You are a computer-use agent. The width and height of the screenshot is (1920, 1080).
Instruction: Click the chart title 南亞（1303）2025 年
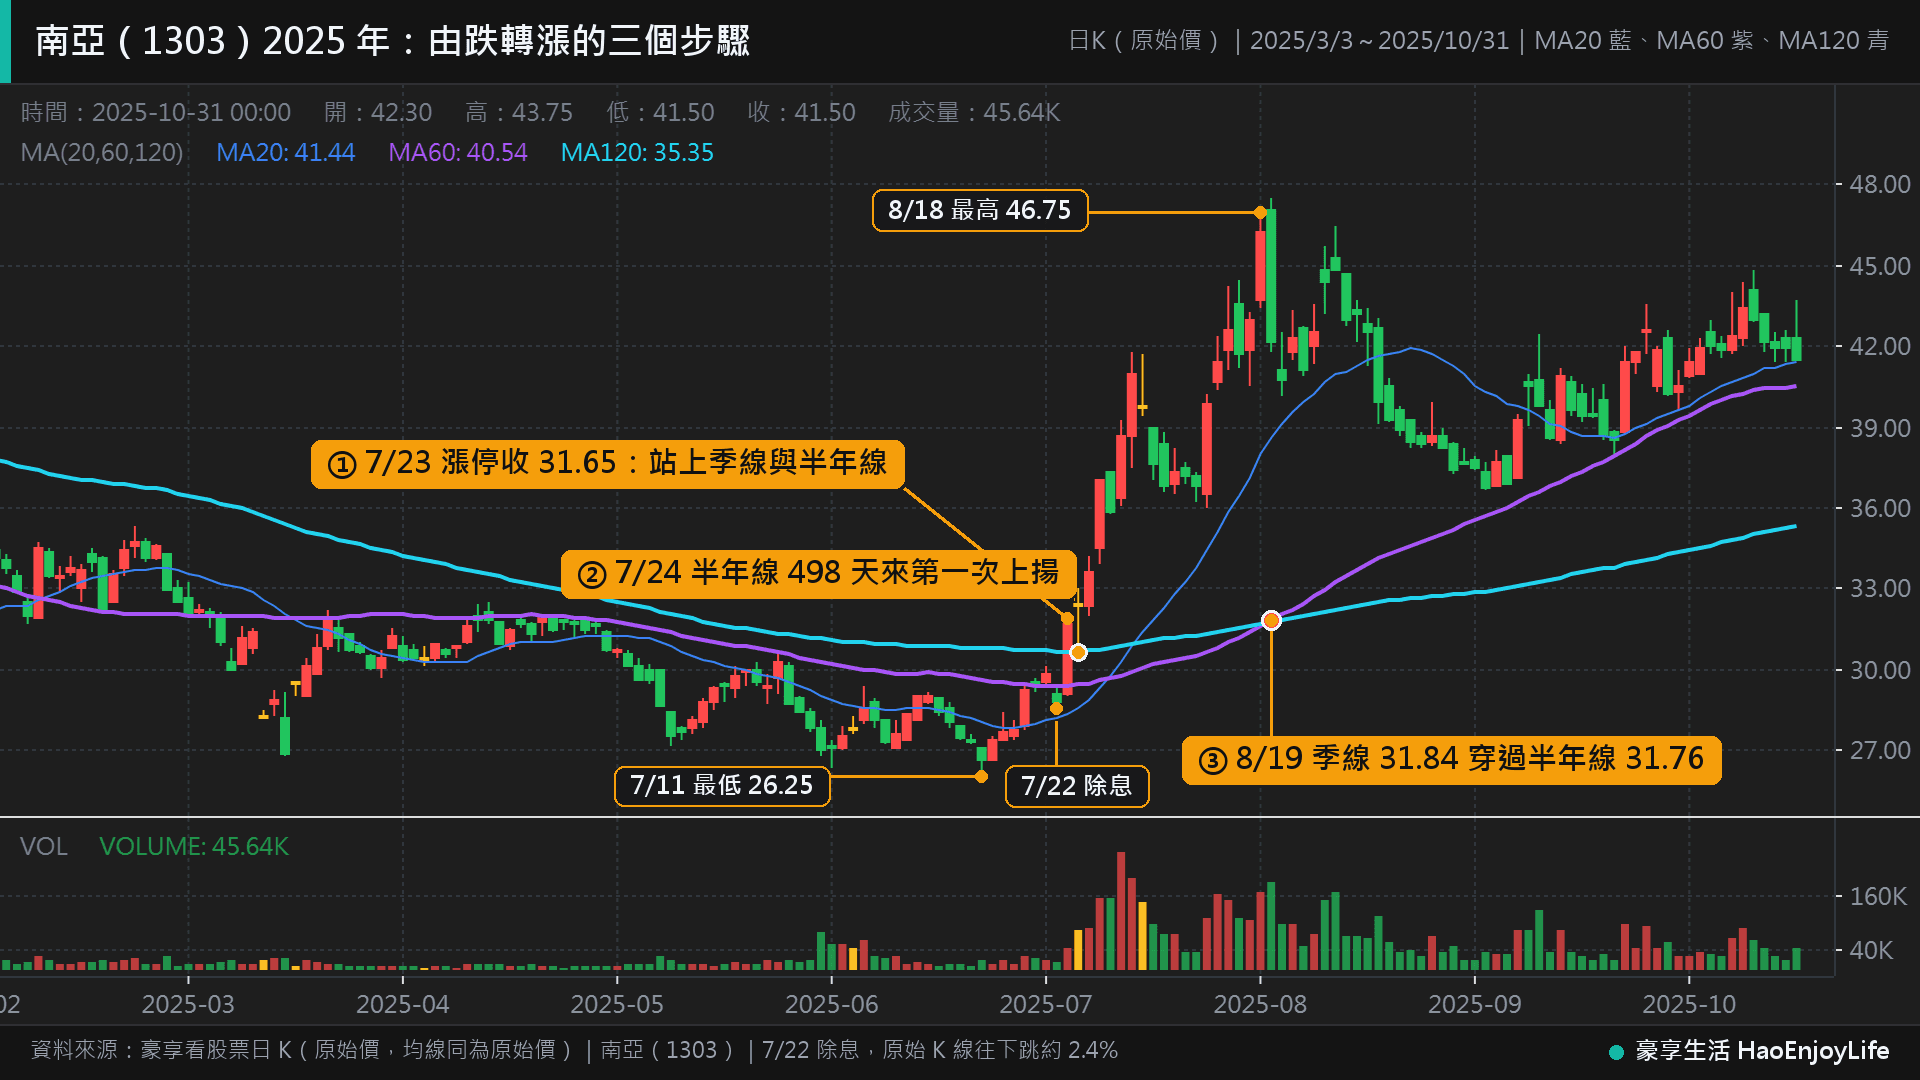393,41
